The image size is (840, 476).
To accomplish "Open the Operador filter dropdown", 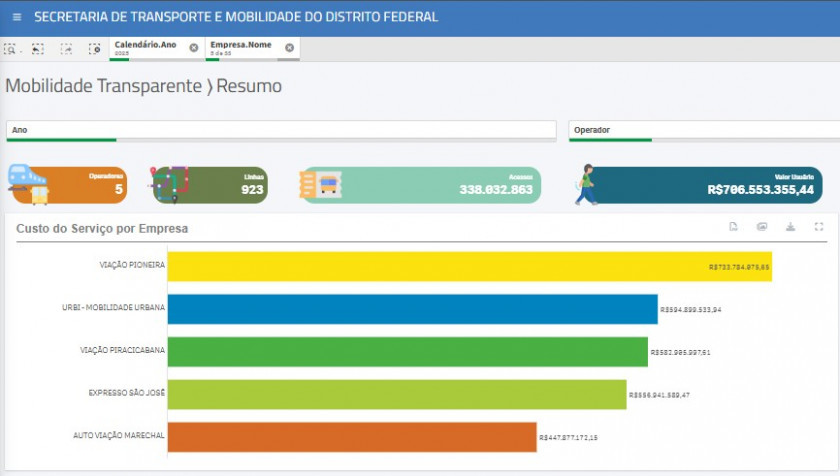I will 703,130.
